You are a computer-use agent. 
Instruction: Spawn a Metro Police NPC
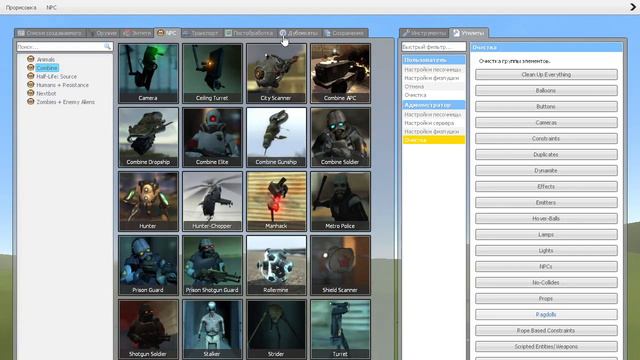point(340,202)
